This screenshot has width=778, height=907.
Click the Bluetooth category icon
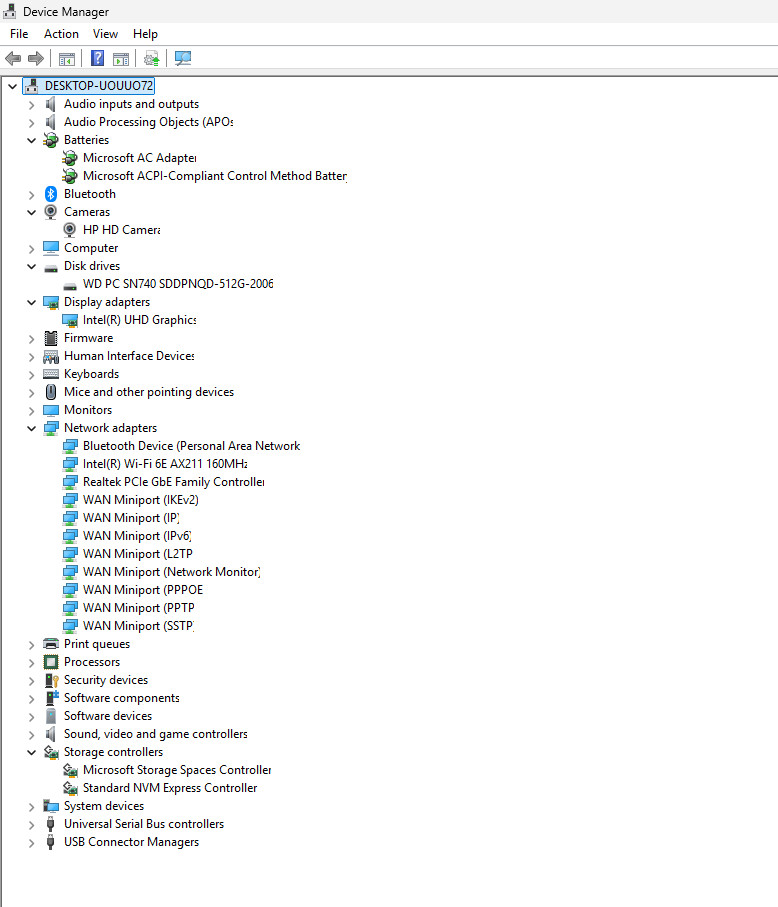tap(51, 194)
